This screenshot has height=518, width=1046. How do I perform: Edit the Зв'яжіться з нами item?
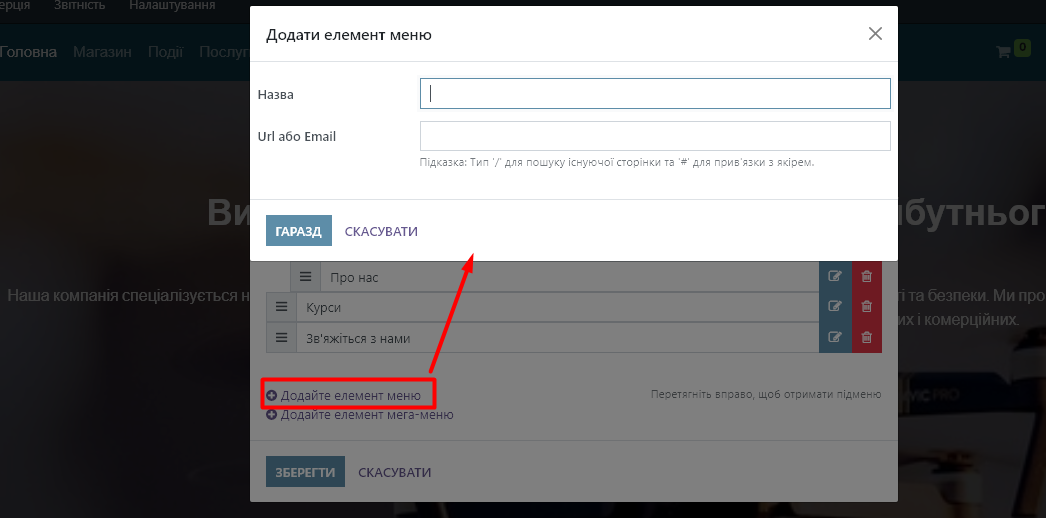tap(835, 337)
